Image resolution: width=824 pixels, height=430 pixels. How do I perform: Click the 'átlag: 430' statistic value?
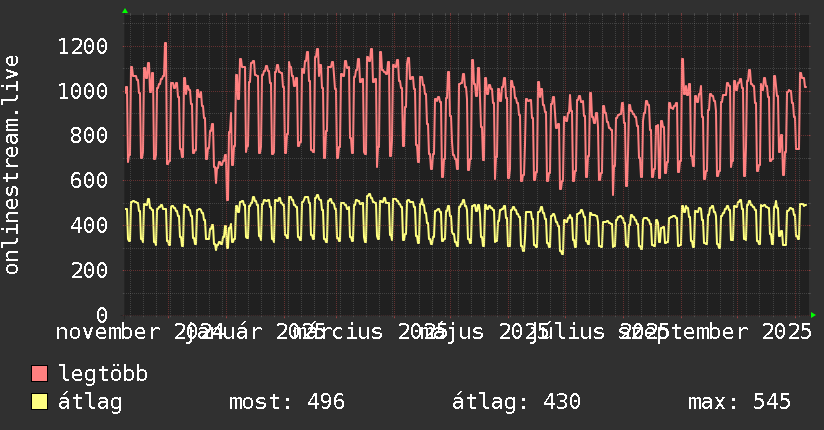click(x=516, y=402)
